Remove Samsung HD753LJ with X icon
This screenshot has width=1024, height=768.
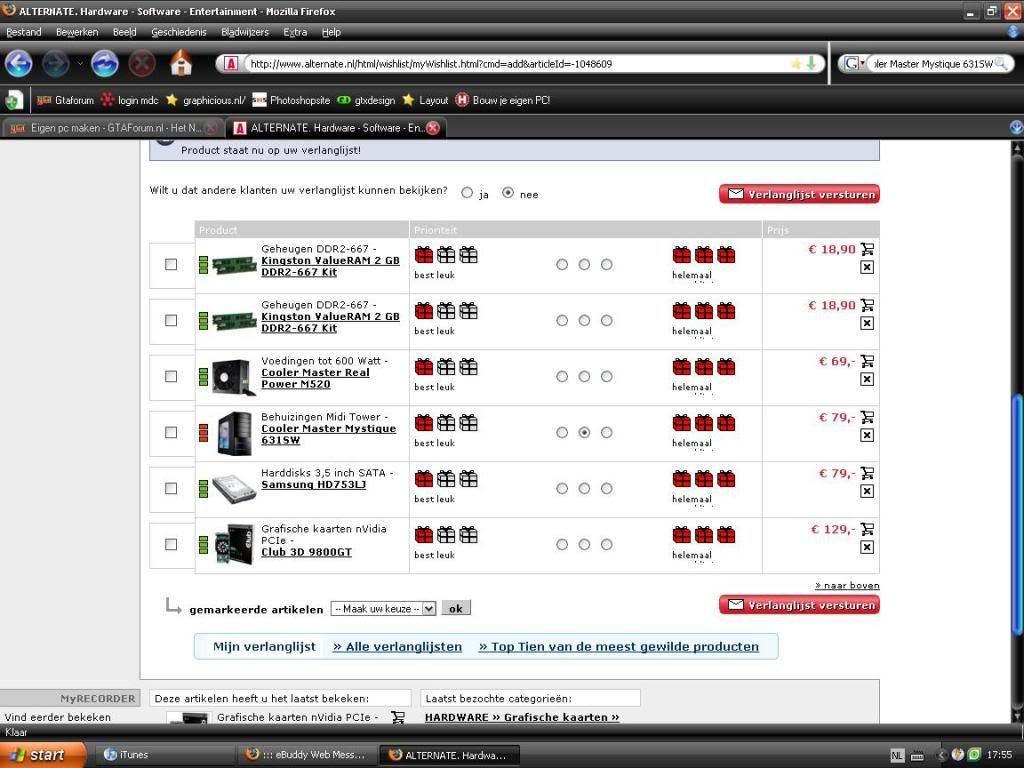click(867, 492)
